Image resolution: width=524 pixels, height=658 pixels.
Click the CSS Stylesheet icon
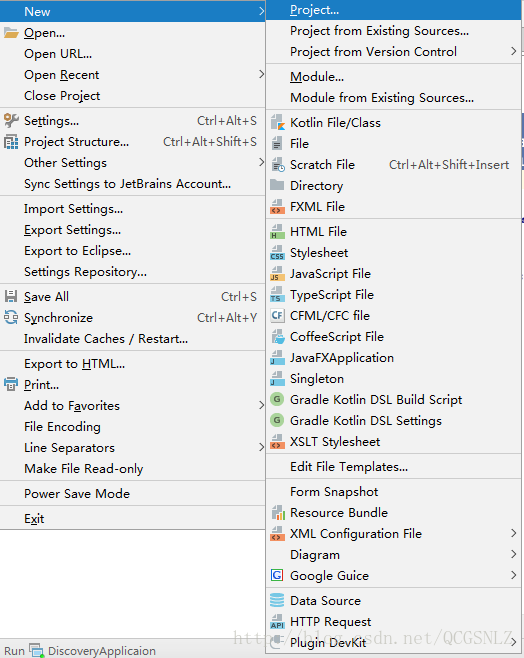277,253
